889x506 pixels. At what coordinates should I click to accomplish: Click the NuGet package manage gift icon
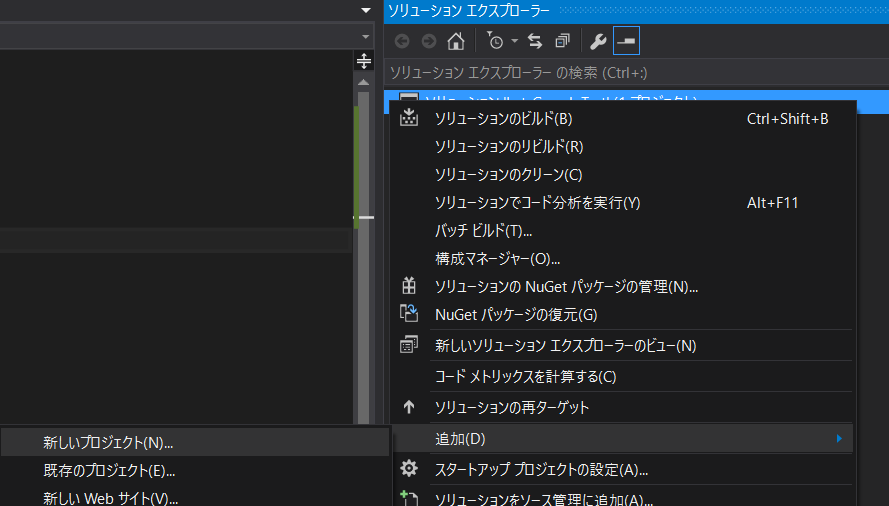point(409,285)
